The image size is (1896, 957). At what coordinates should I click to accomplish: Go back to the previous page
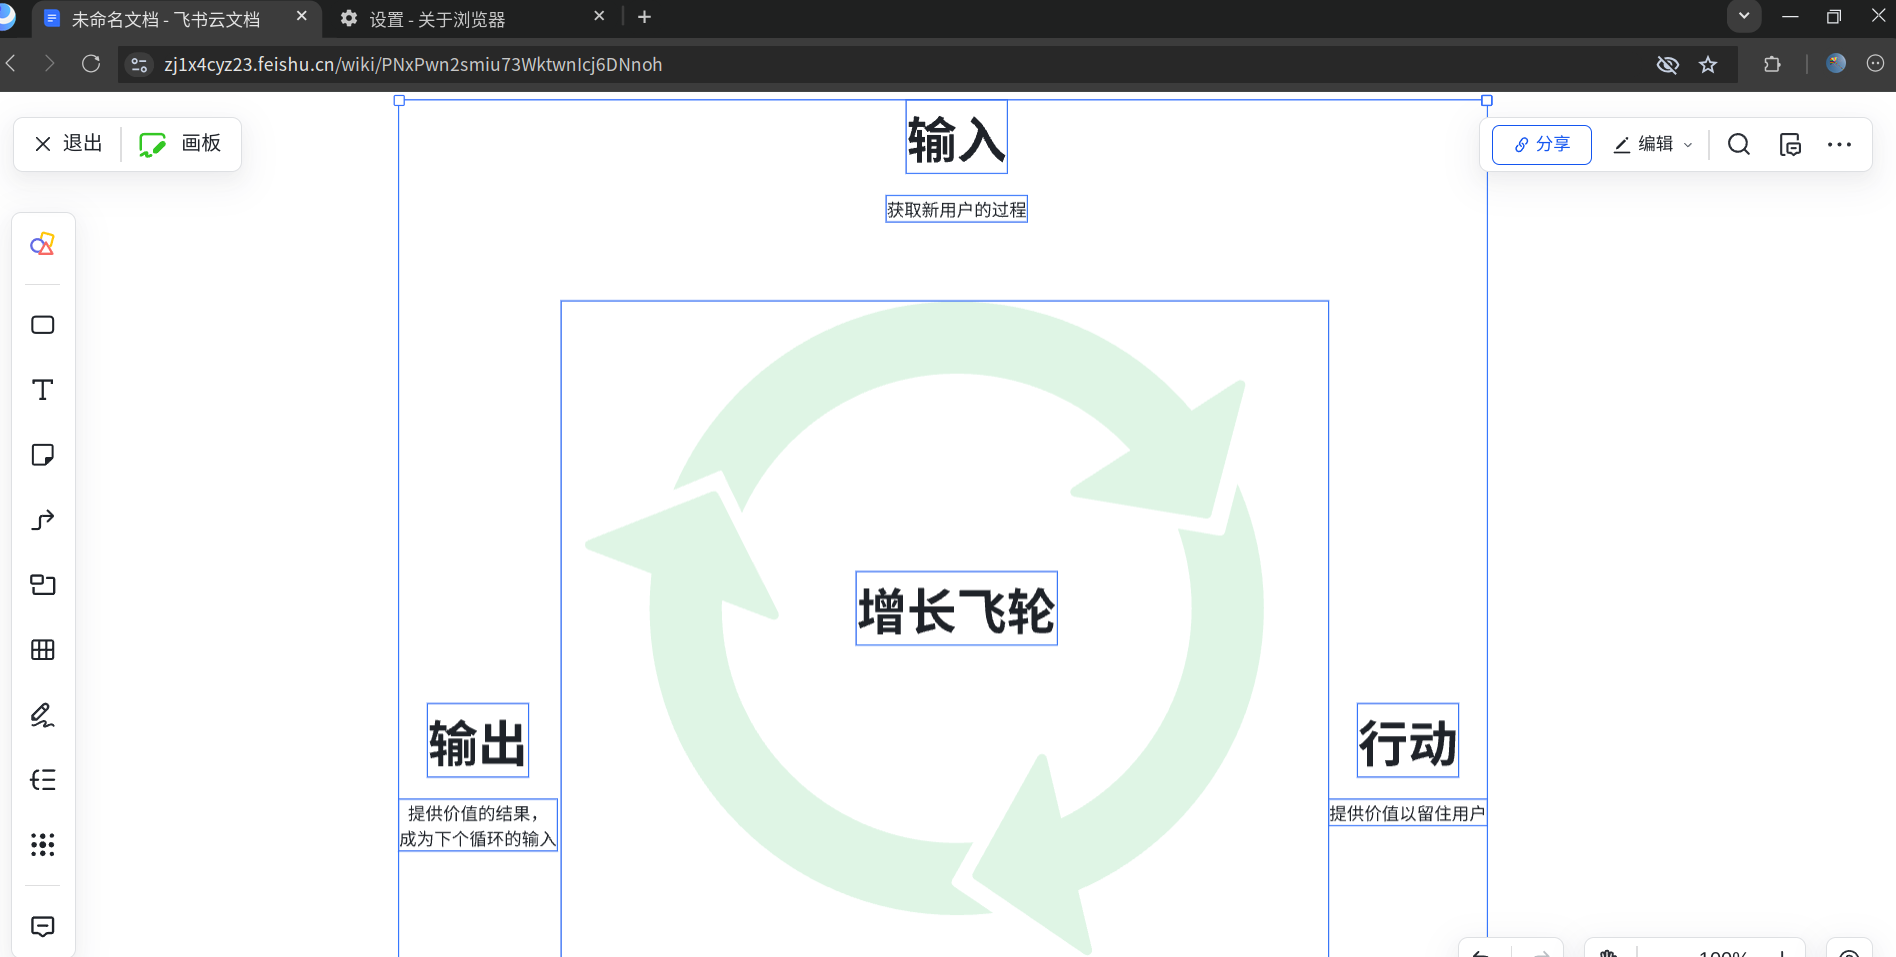(11, 64)
